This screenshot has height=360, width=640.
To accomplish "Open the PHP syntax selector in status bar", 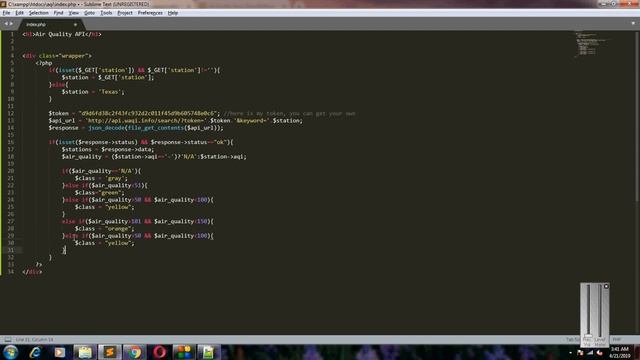I will 617,340.
